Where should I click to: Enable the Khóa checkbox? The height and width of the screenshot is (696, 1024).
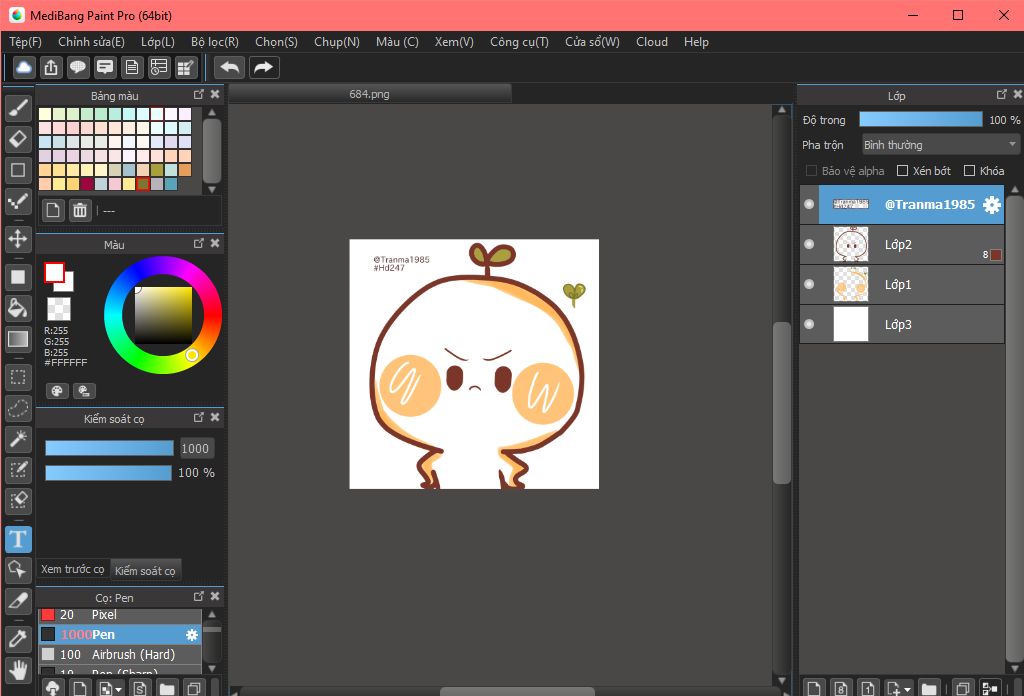pos(969,171)
